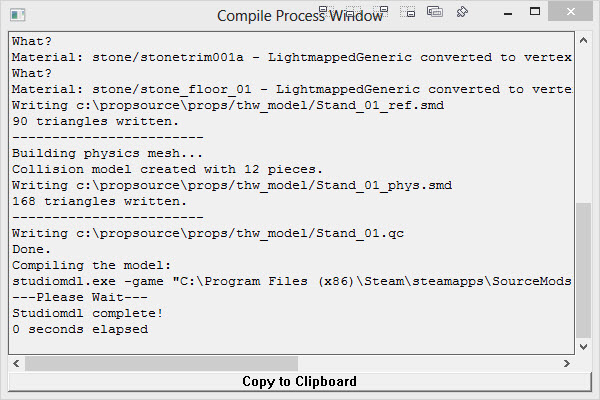Click the empty horizontal scrollbar track right of the thumb
Viewport: 600px width, 400px height.
429,363
